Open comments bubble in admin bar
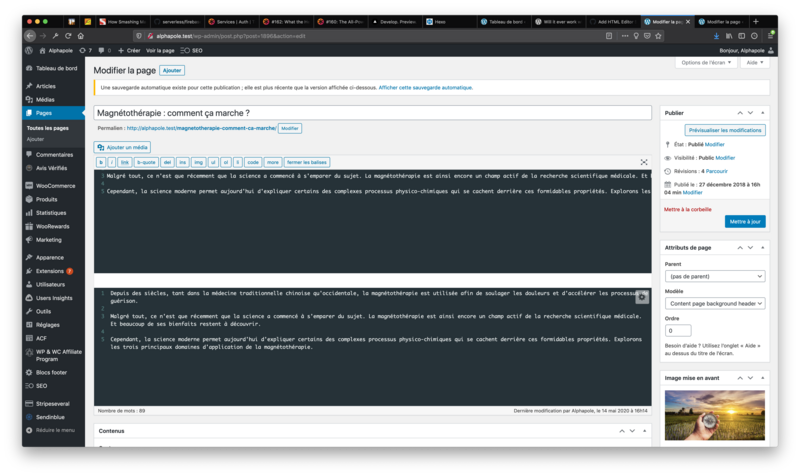The height and width of the screenshot is (476, 800). pyautogui.click(x=105, y=51)
